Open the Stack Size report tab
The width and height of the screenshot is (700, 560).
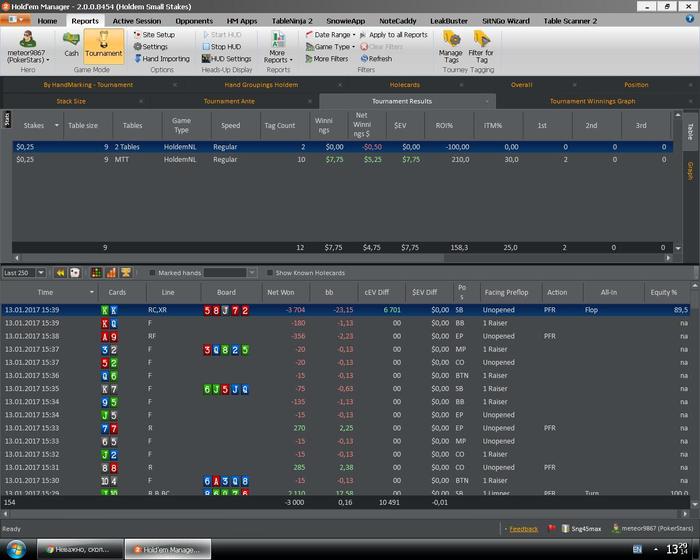[71, 101]
